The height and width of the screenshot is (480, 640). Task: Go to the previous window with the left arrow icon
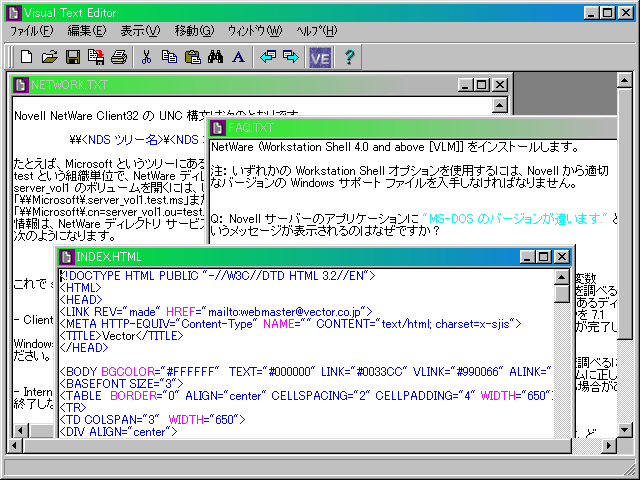(268, 57)
